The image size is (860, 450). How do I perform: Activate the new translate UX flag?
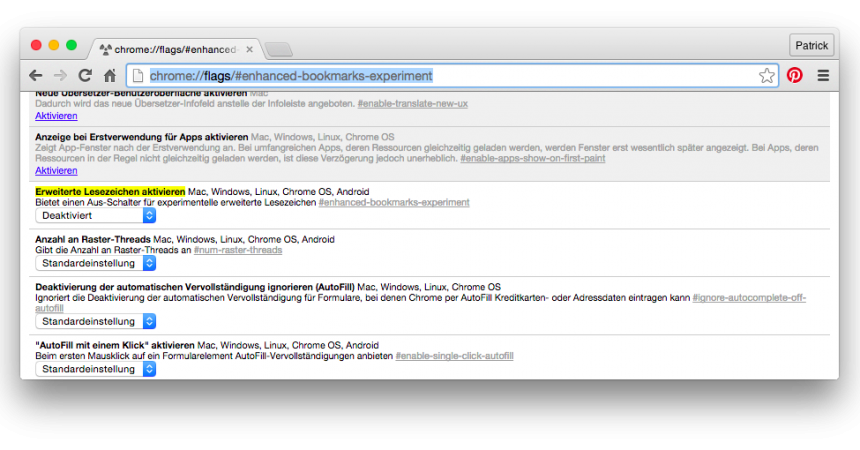coord(56,116)
